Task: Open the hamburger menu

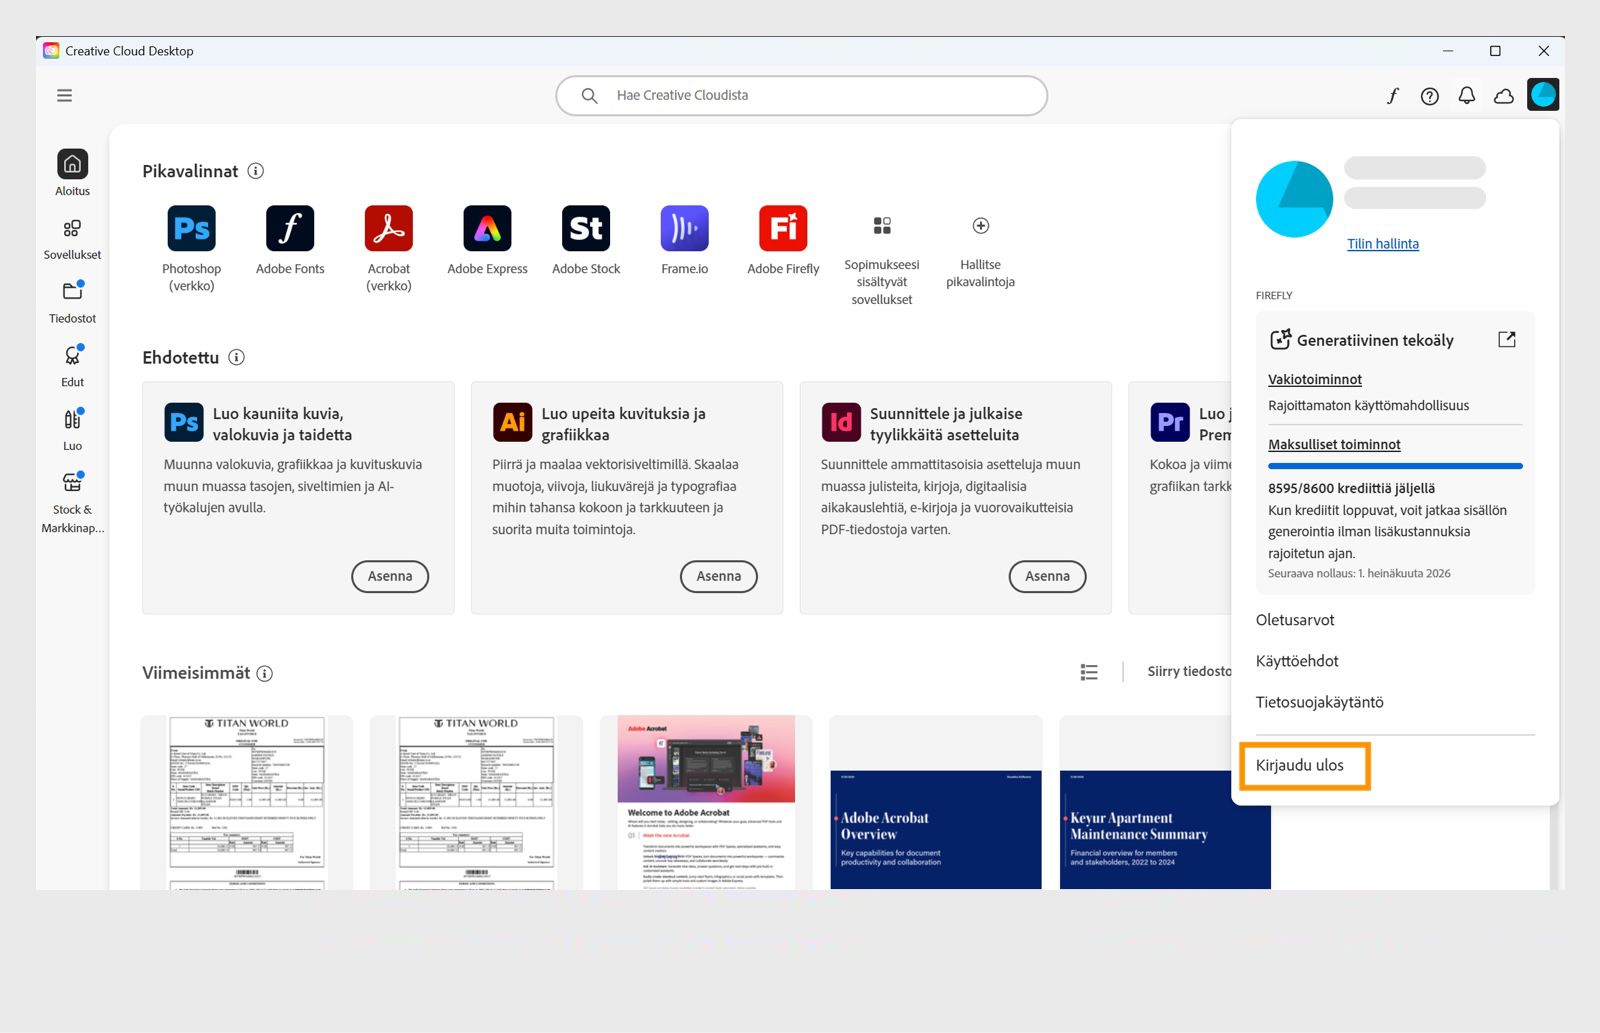Action: 64,95
